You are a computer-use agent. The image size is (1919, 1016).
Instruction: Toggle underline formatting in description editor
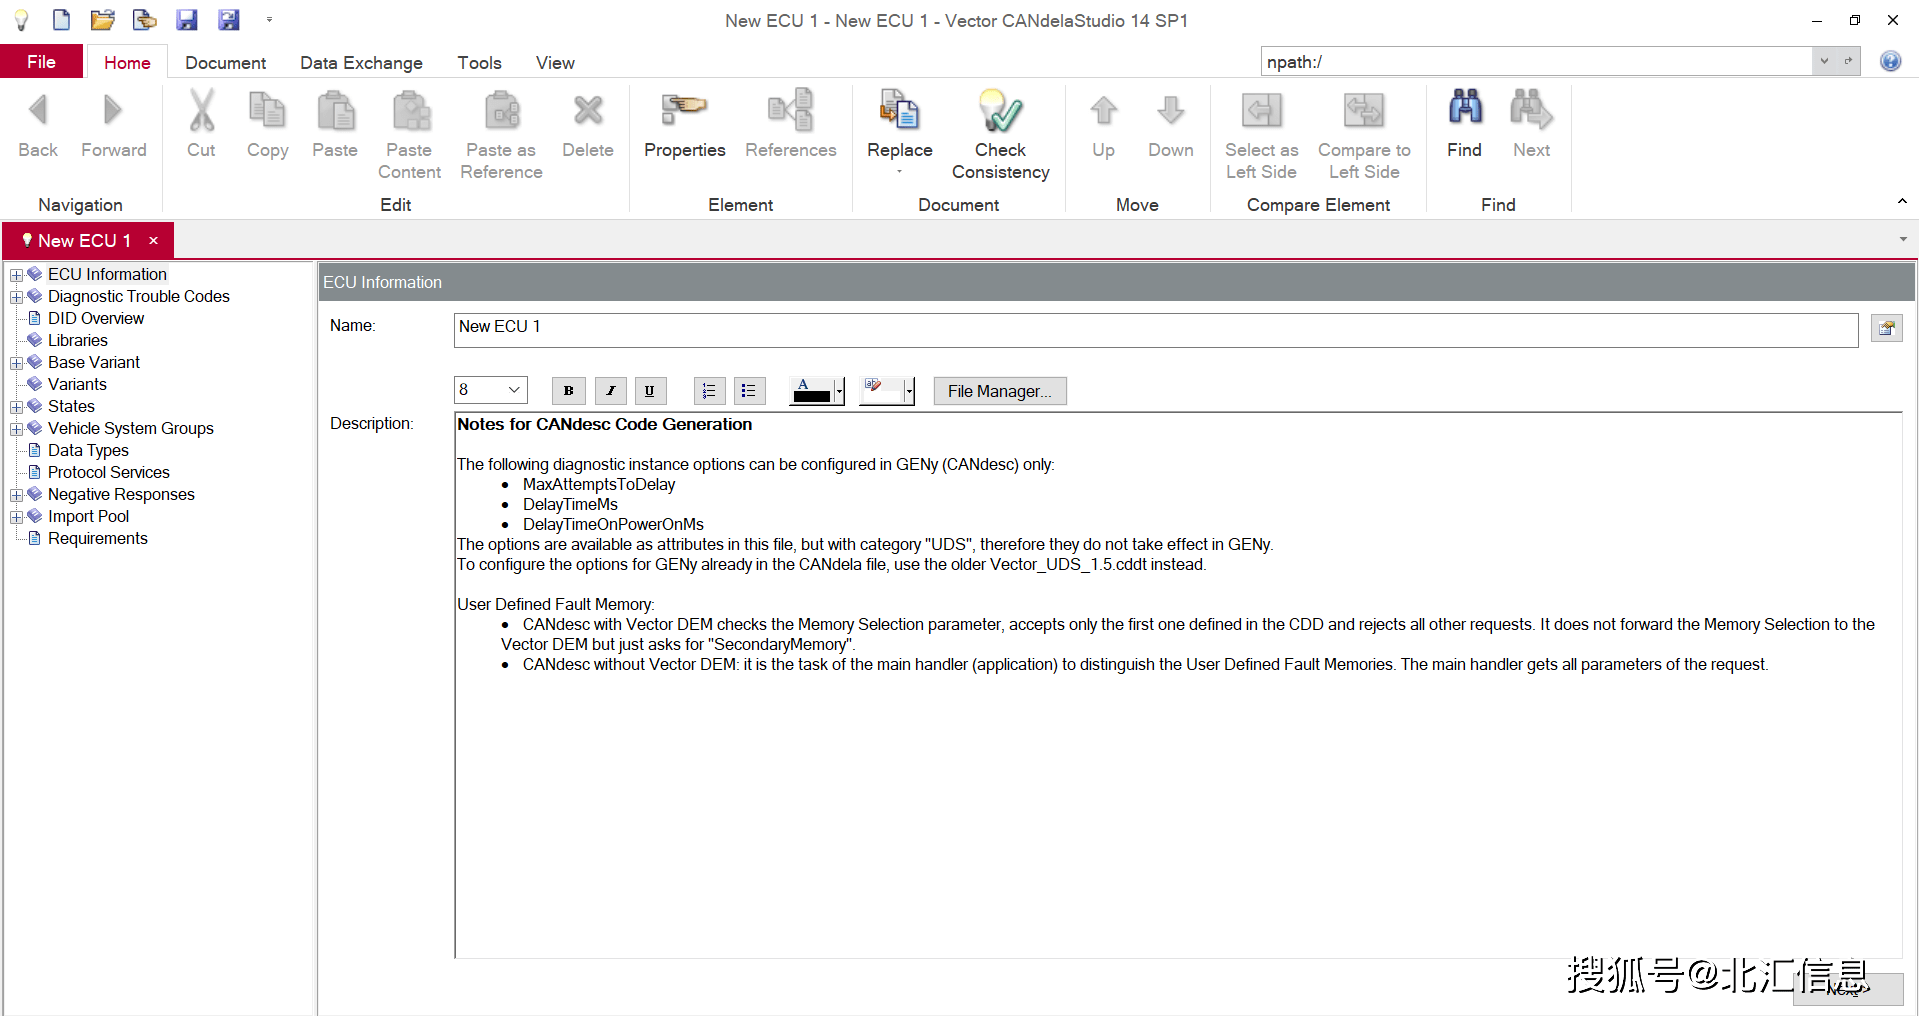pos(650,391)
